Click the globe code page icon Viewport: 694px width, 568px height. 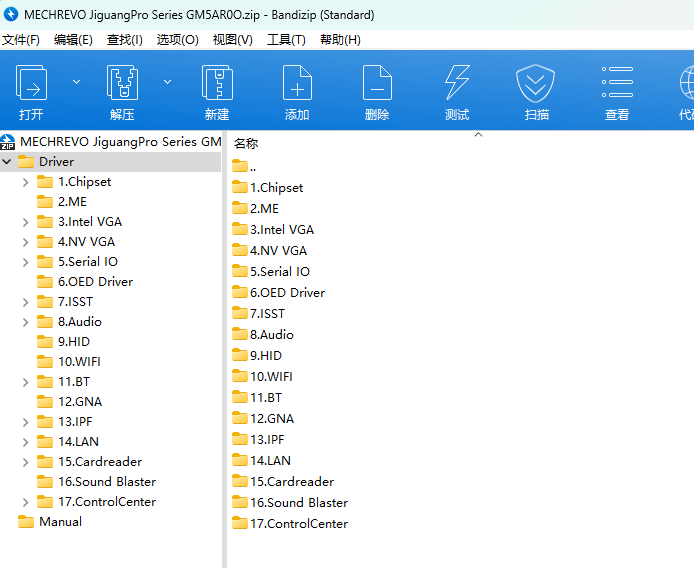(x=686, y=82)
